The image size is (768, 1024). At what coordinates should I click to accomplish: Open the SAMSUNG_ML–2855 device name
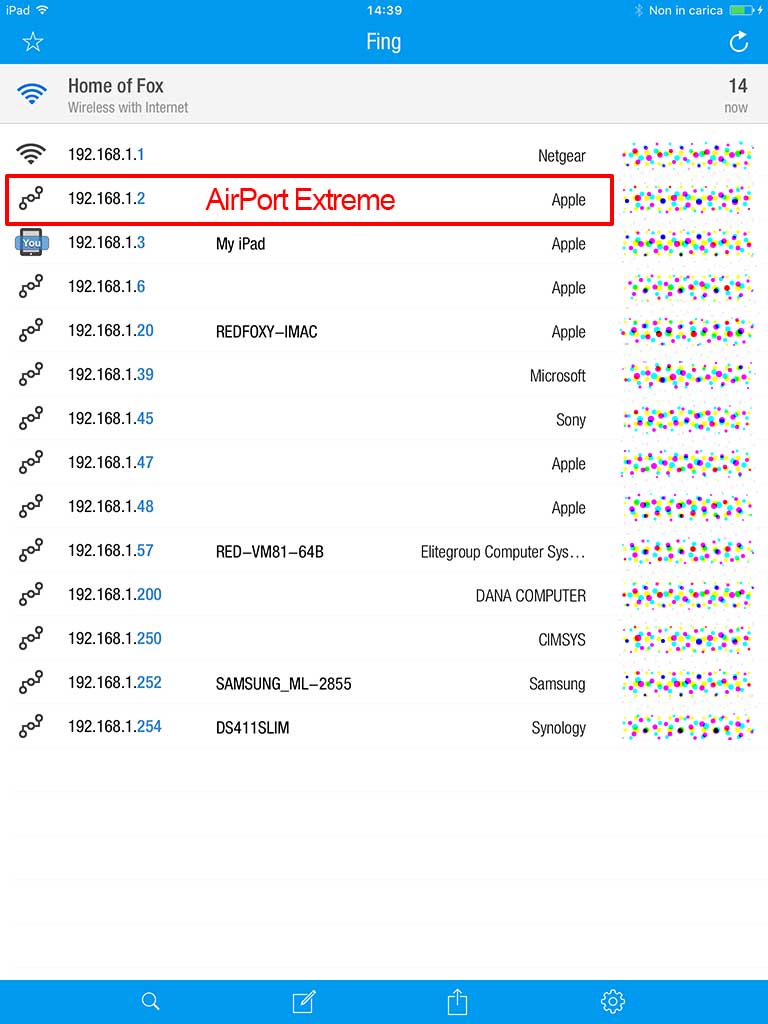[283, 684]
